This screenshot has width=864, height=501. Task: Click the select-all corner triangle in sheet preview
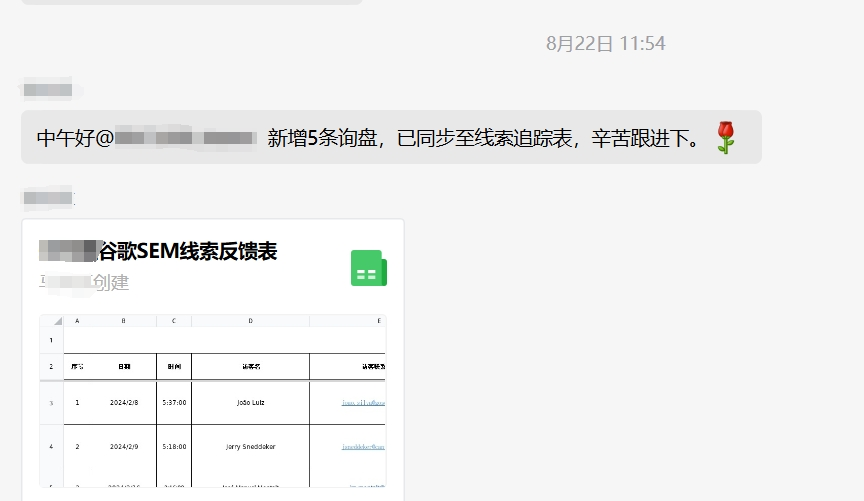(57, 321)
